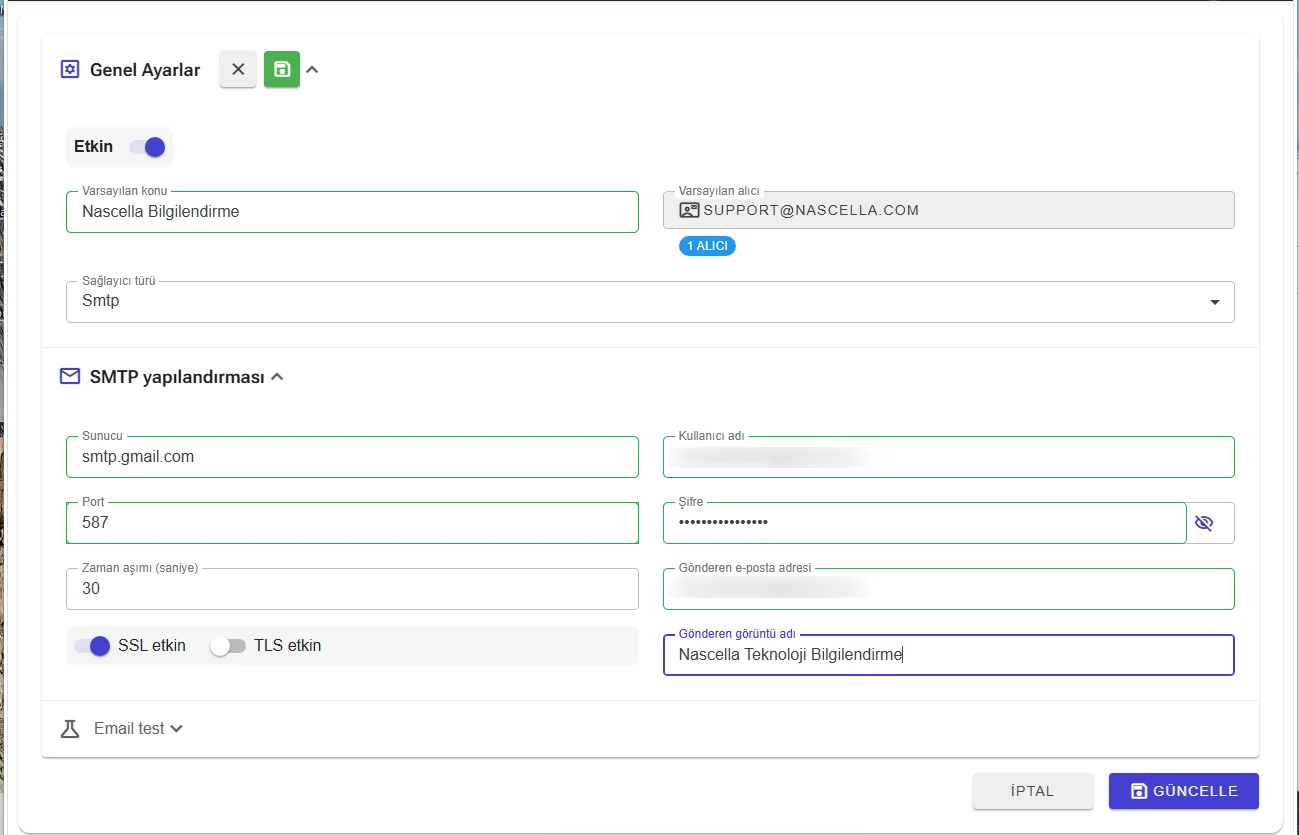Edit the Sunucu server field
Screen dimensions: 1299x835
(352, 457)
